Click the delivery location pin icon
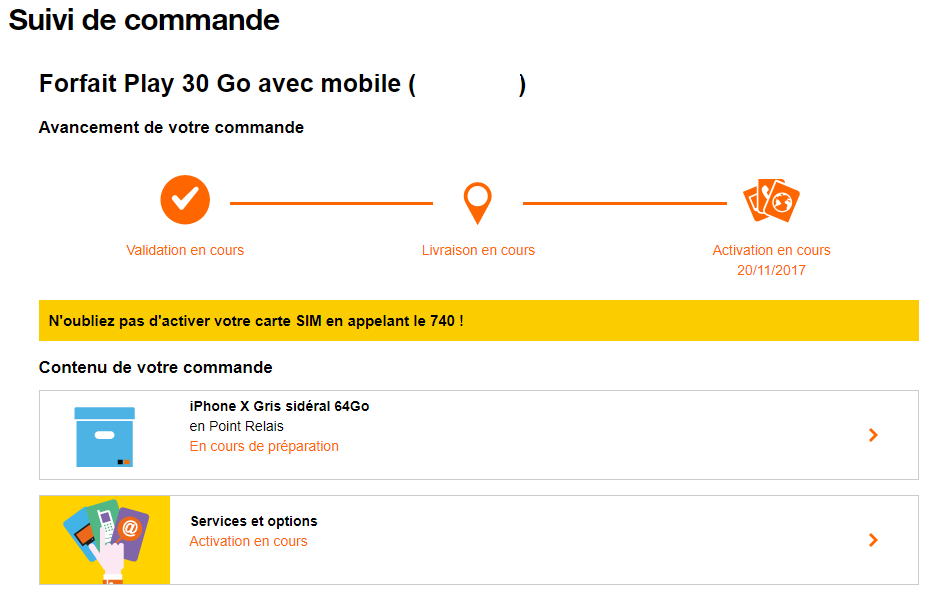The height and width of the screenshot is (597, 927). (x=478, y=202)
